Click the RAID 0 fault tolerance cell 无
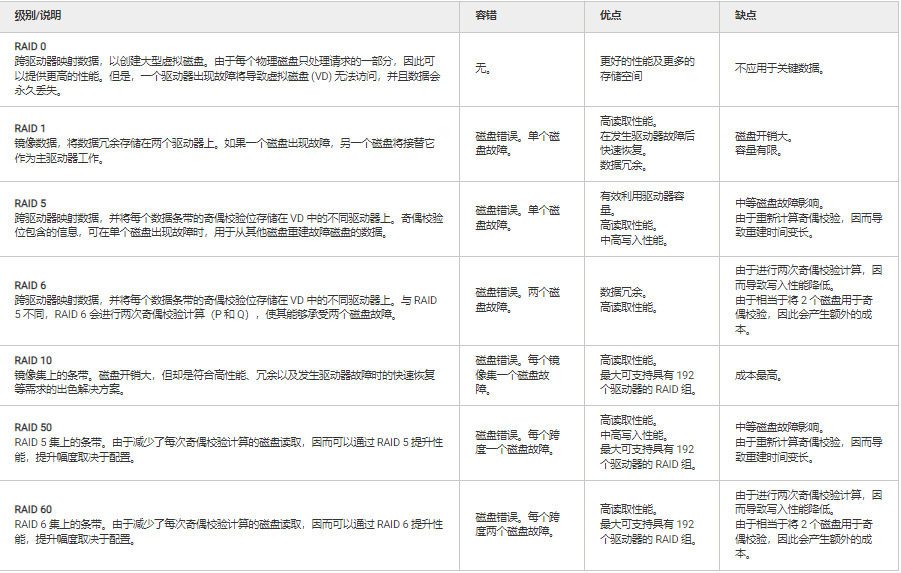The height and width of the screenshot is (573, 901). 483,68
